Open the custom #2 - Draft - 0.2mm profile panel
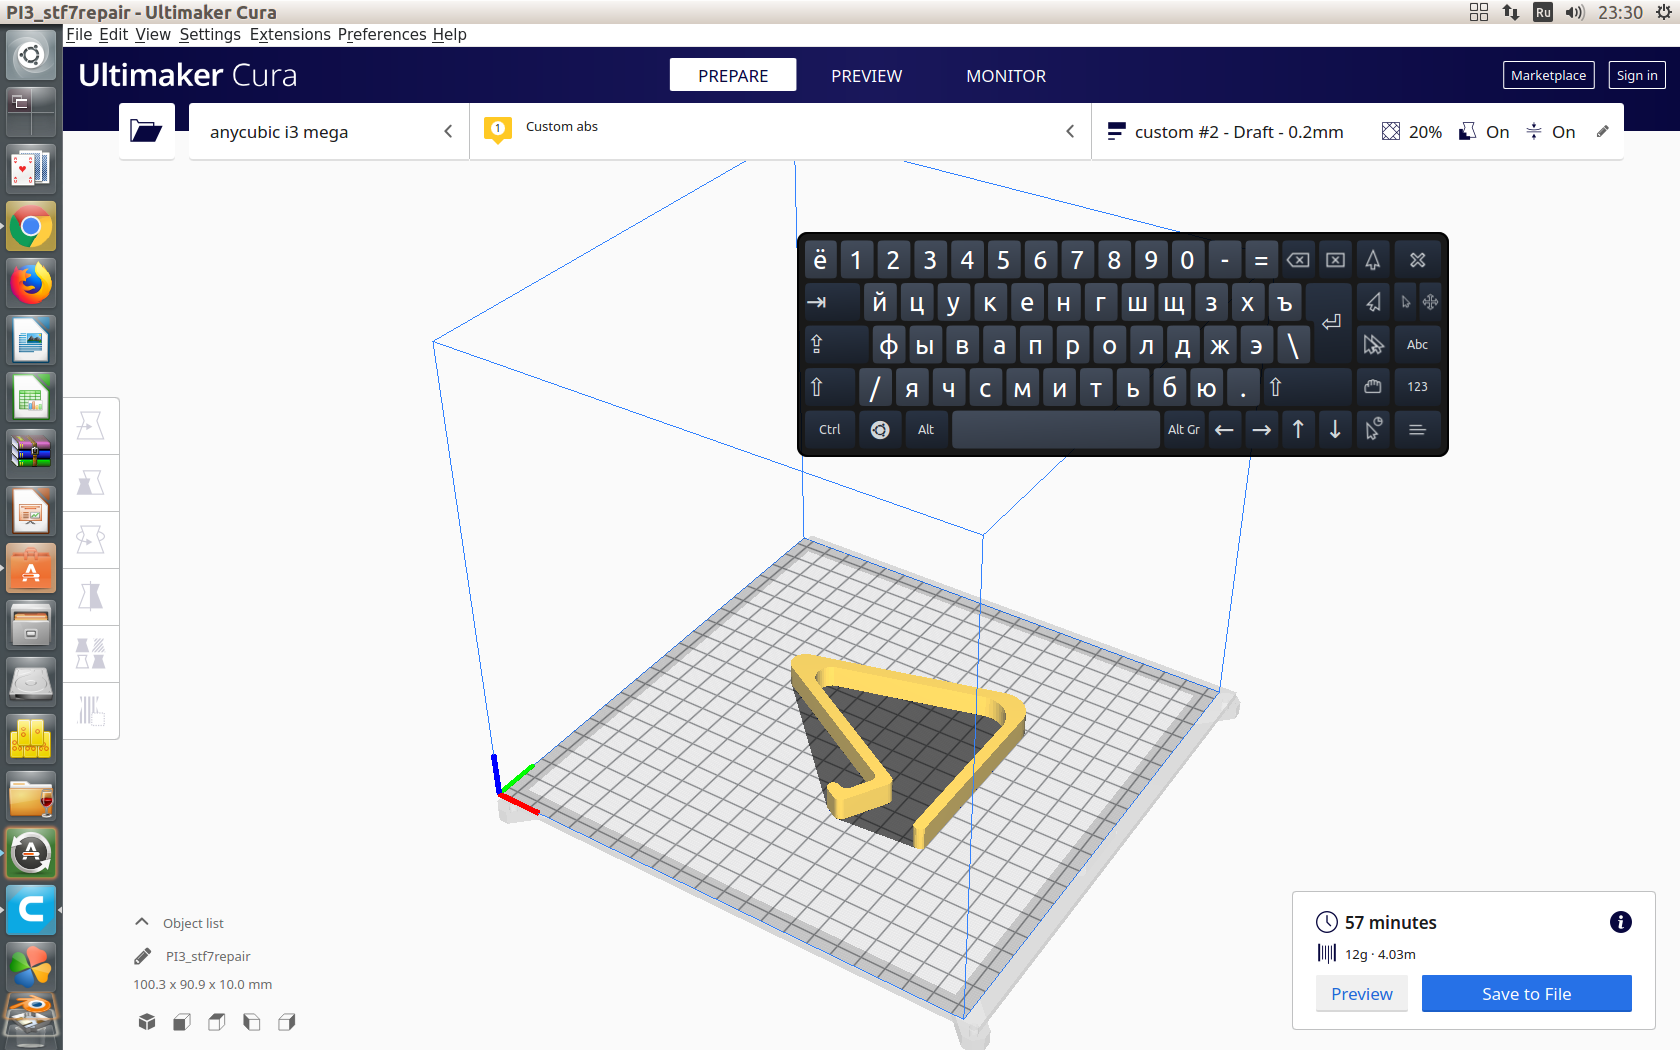This screenshot has width=1680, height=1050. coord(1357,131)
